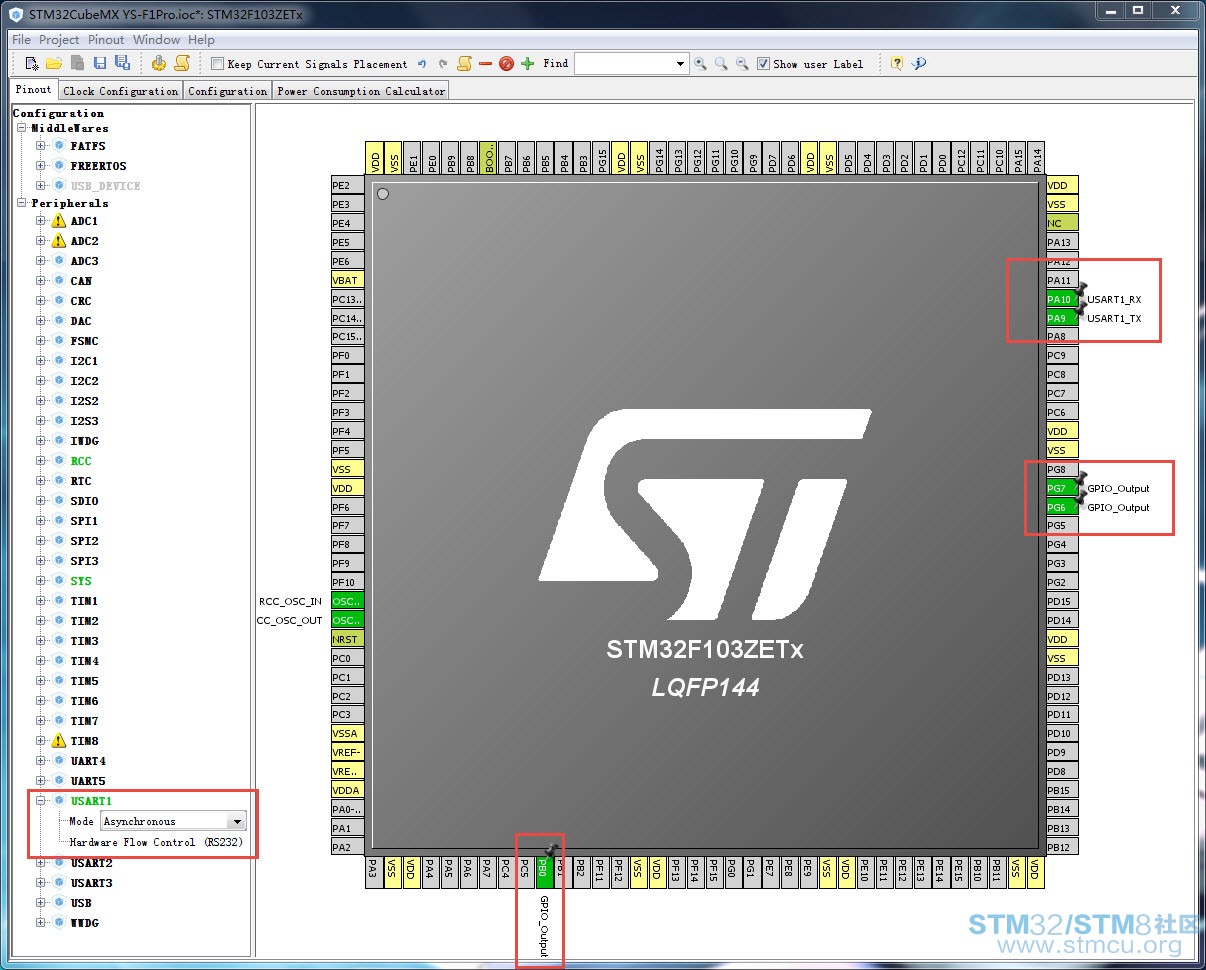Click the NRST pin on chip

[347, 639]
